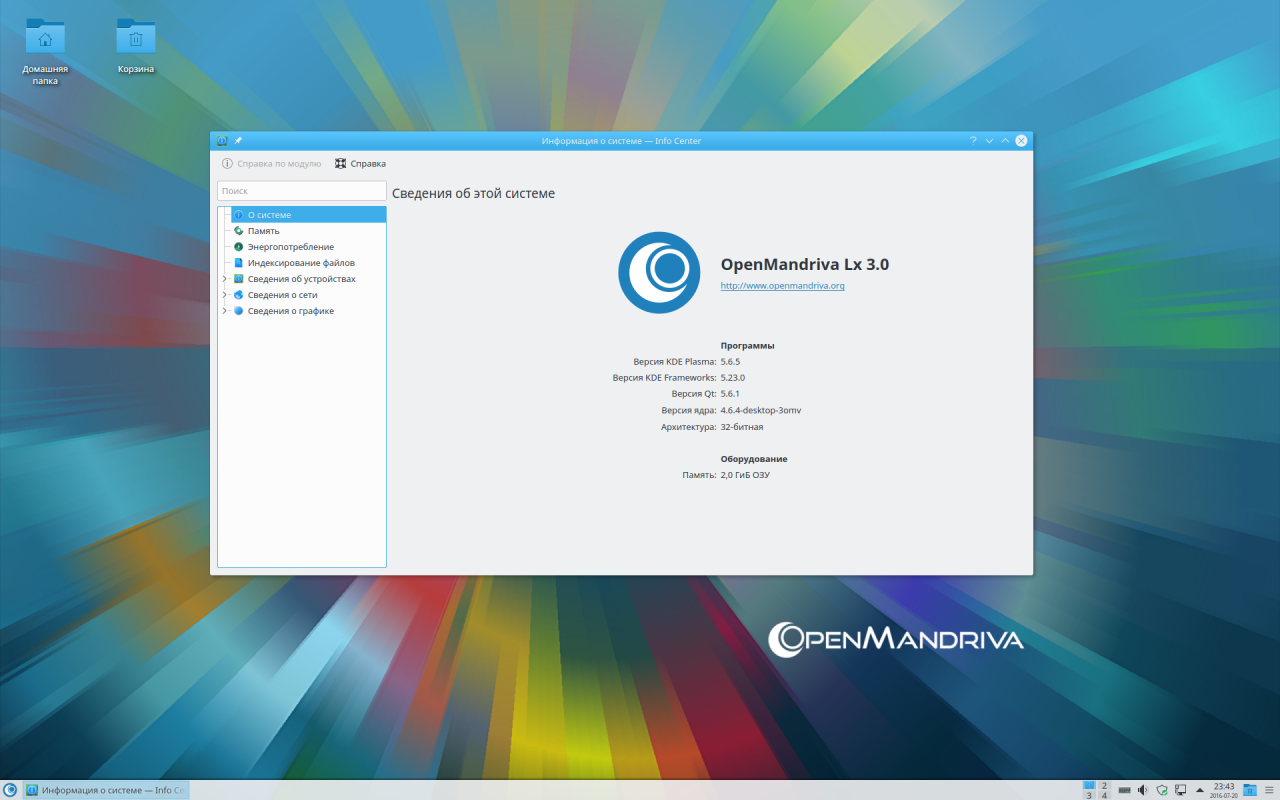Select the Сведения о сети globe icon
Screen dimensions: 1280x800
point(239,295)
